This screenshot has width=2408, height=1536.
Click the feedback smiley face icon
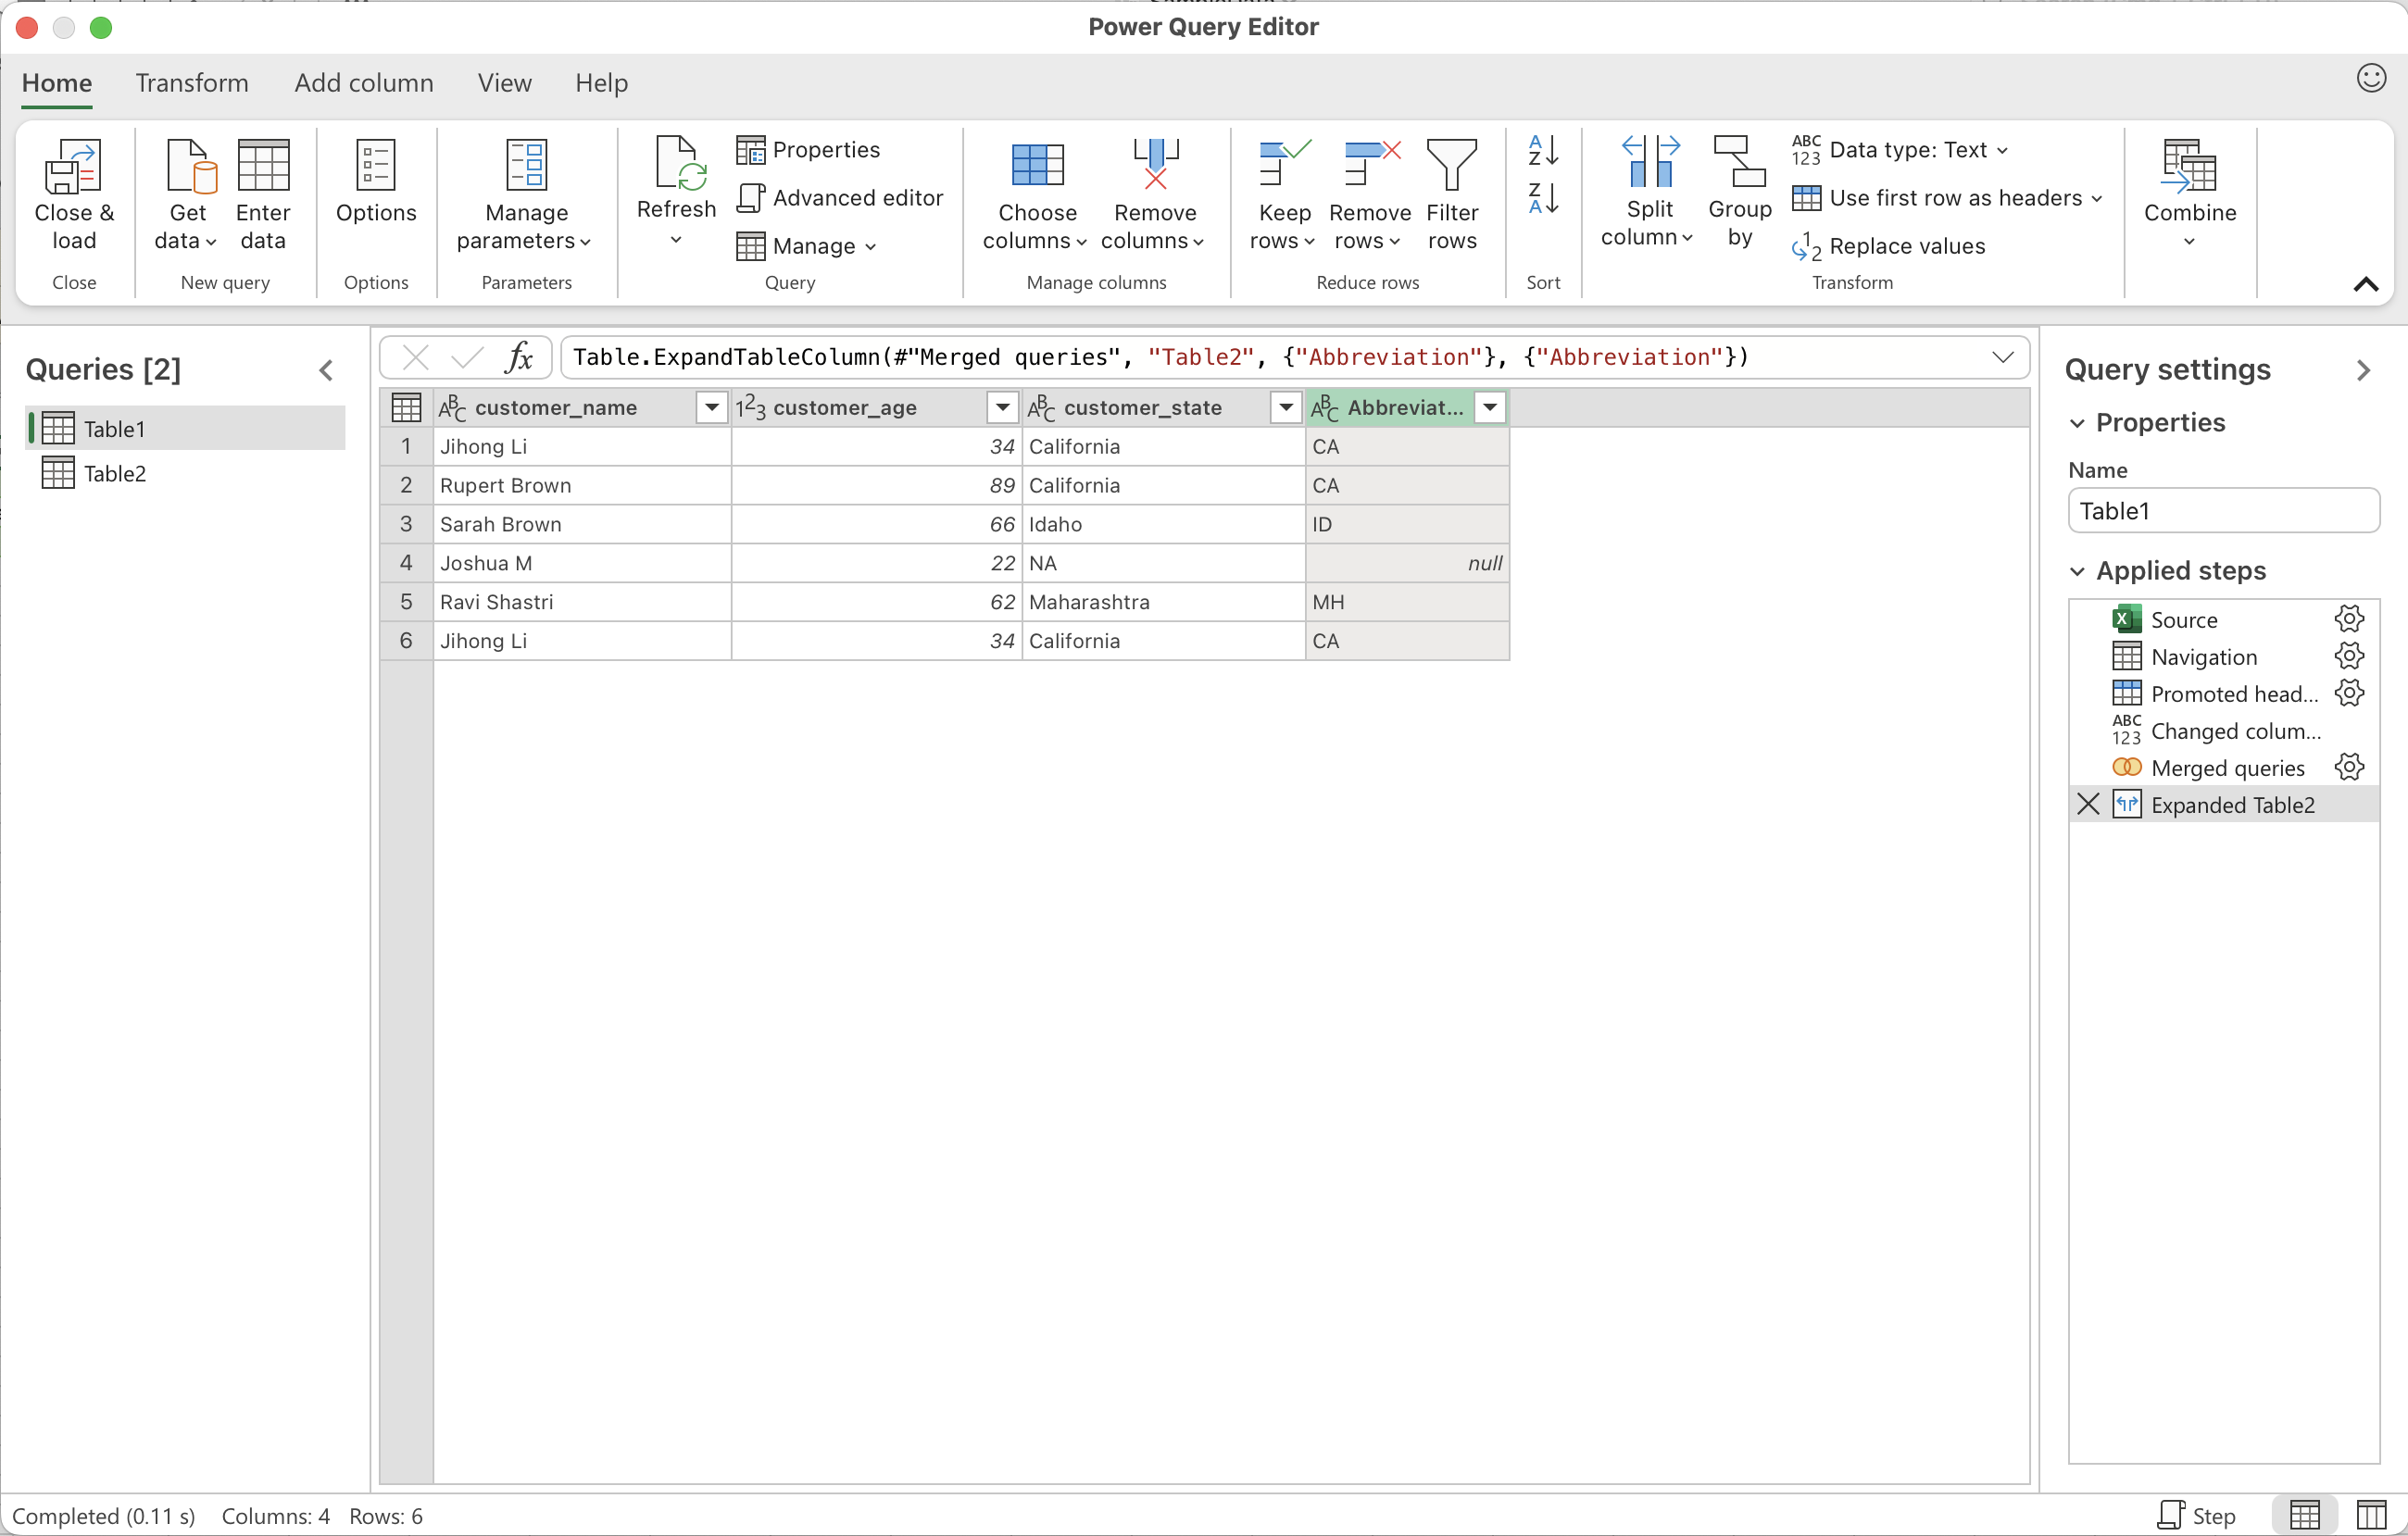2371,79
